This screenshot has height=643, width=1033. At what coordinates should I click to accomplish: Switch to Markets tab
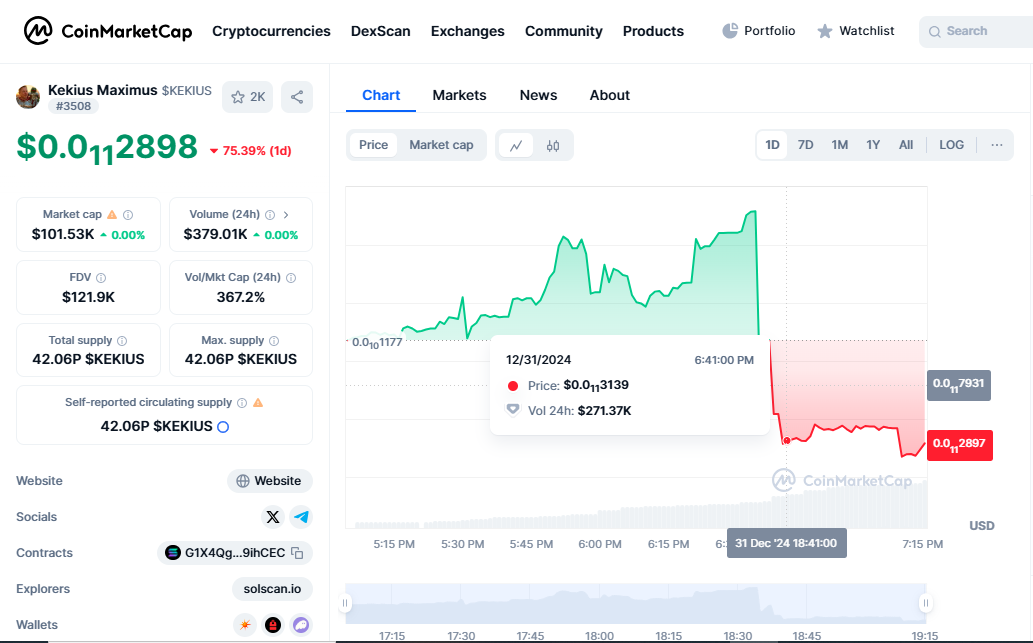459,96
